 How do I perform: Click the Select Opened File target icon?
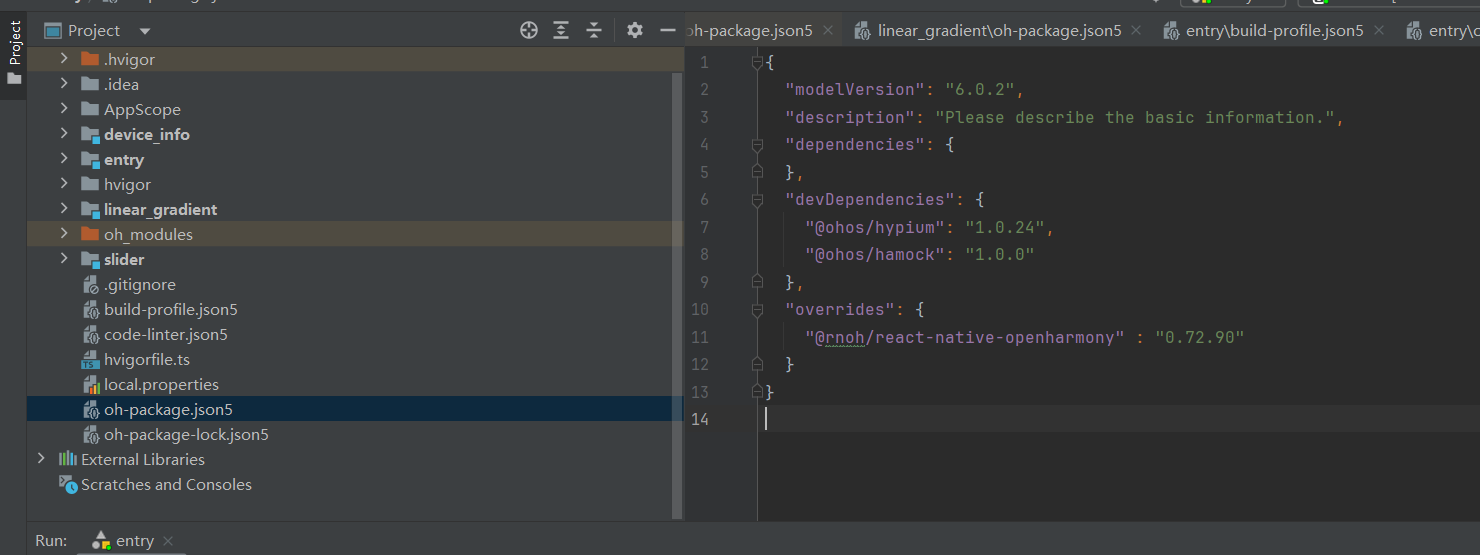529,31
